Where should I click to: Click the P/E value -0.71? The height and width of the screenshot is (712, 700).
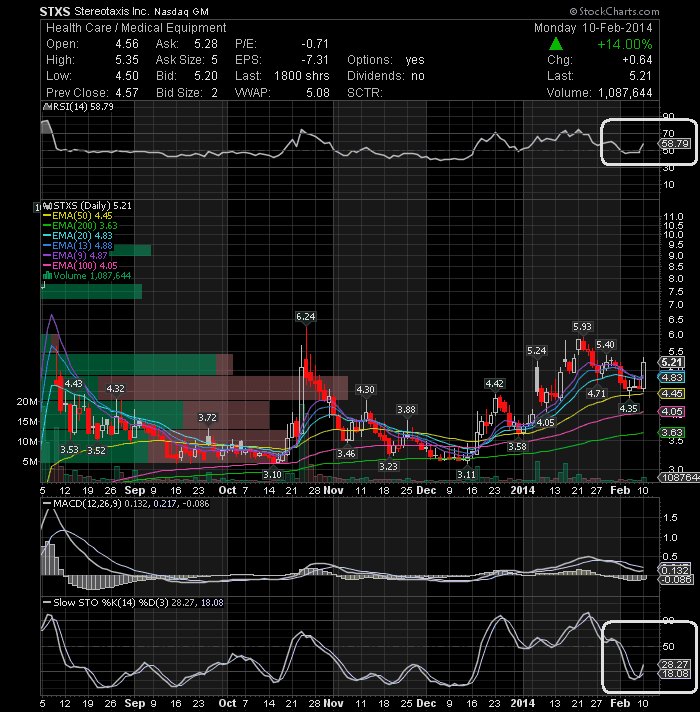tap(315, 44)
